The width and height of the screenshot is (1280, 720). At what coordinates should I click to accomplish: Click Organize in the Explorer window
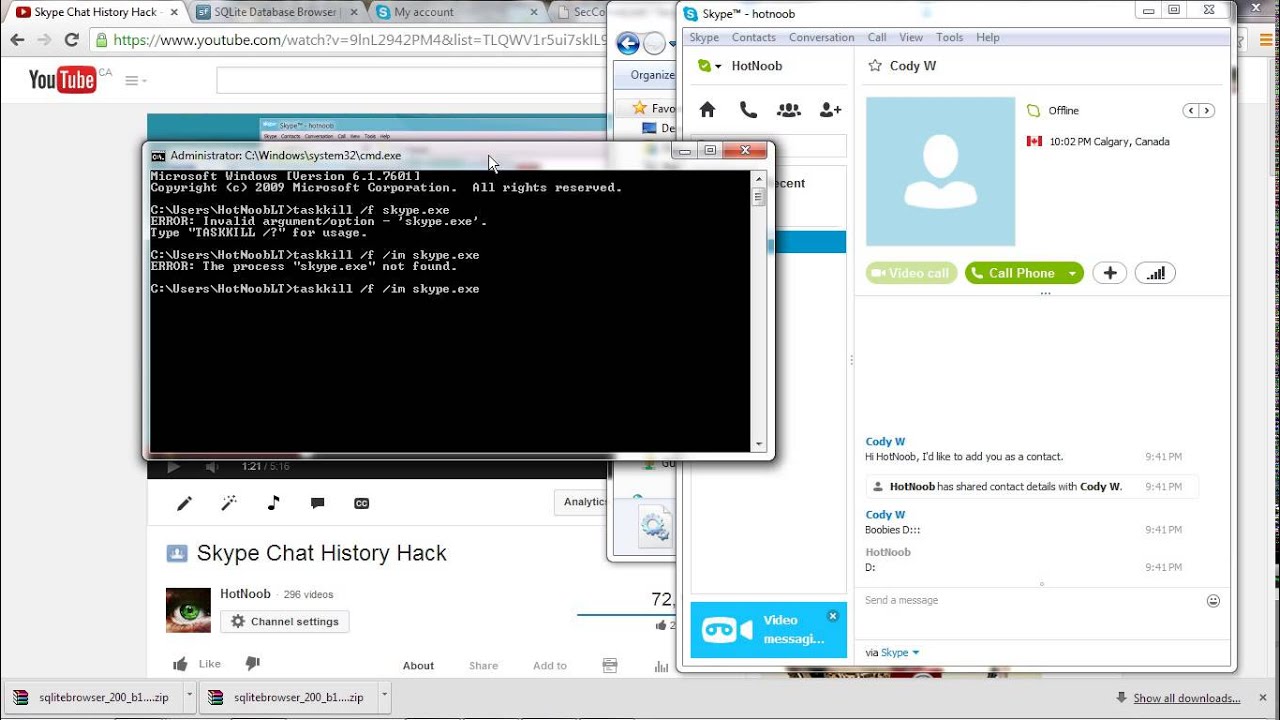(652, 75)
